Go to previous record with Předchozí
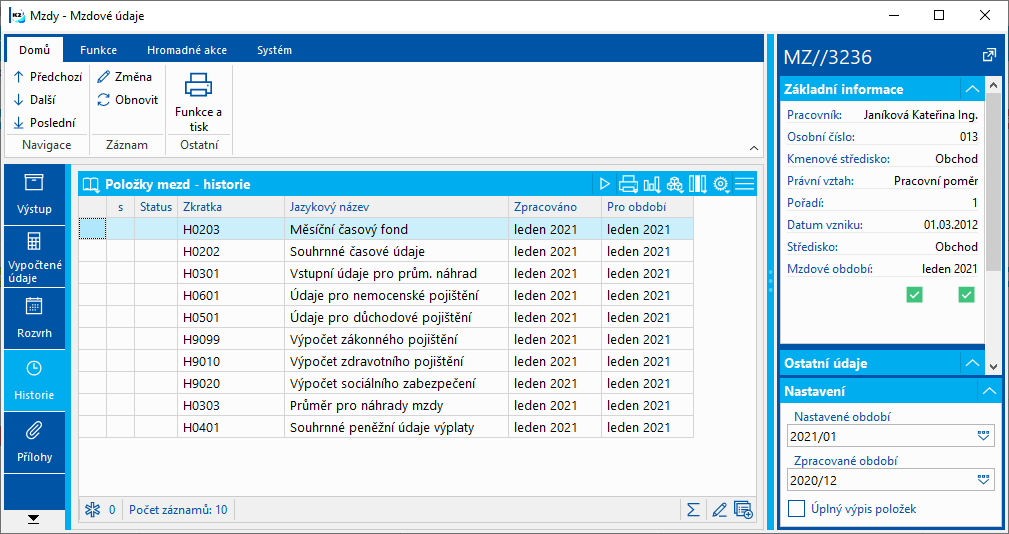 click(x=48, y=77)
